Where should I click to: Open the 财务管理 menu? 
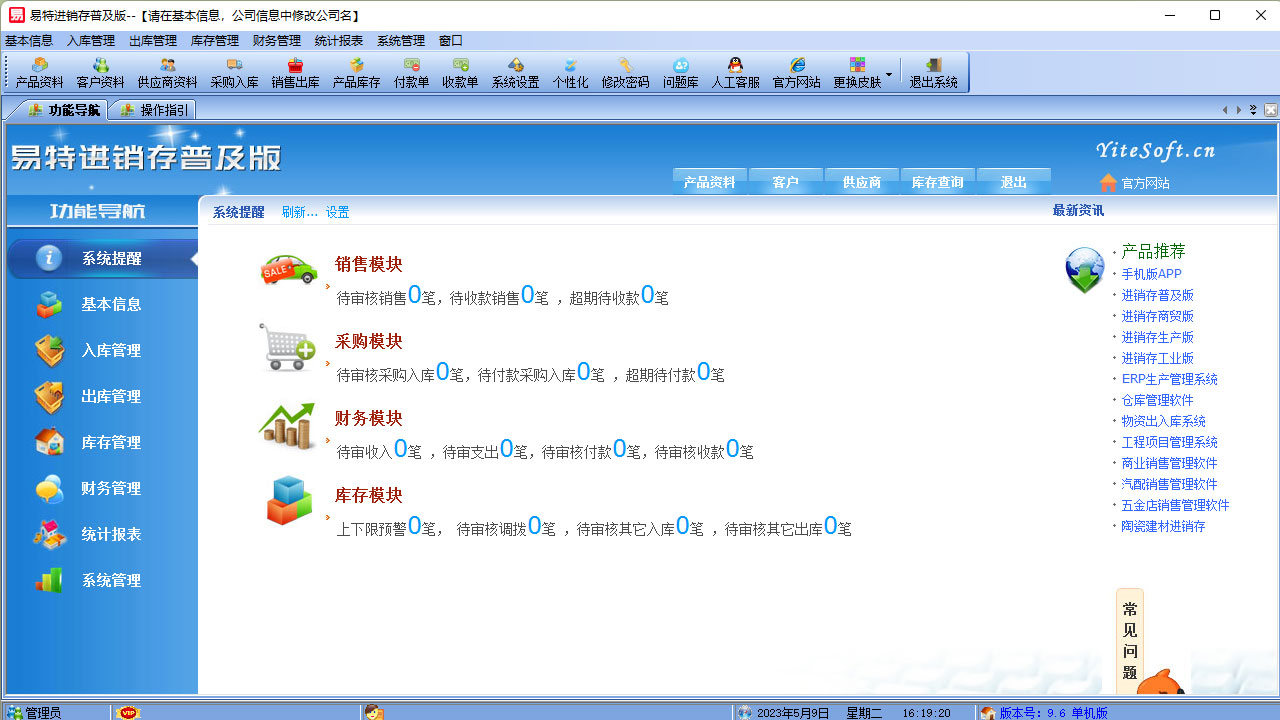[277, 41]
